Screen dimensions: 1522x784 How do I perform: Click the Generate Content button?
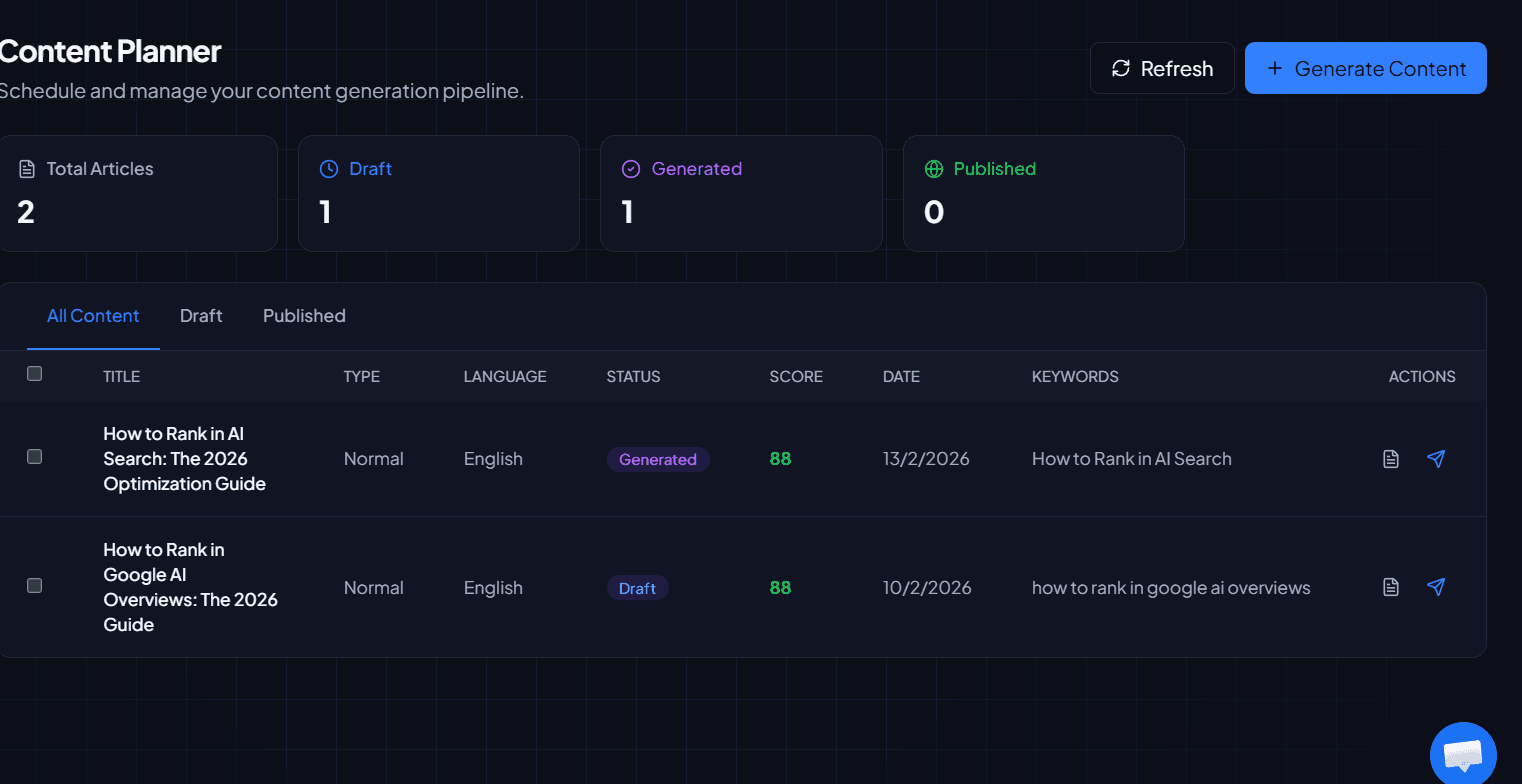click(1365, 68)
